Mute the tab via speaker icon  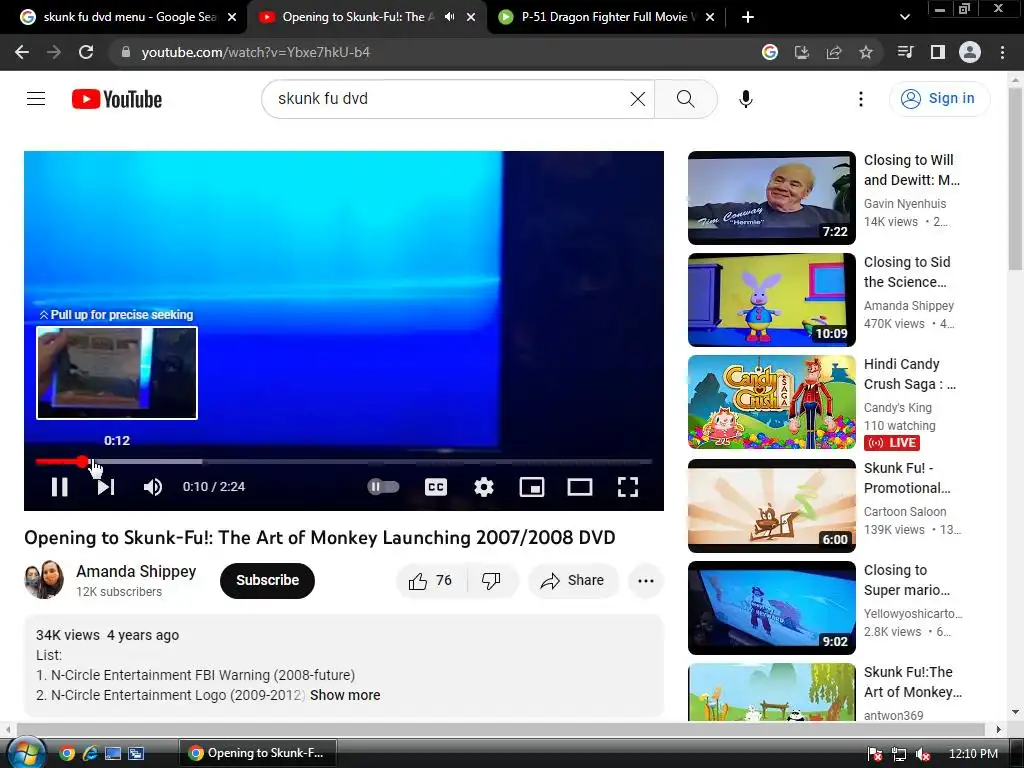[449, 17]
